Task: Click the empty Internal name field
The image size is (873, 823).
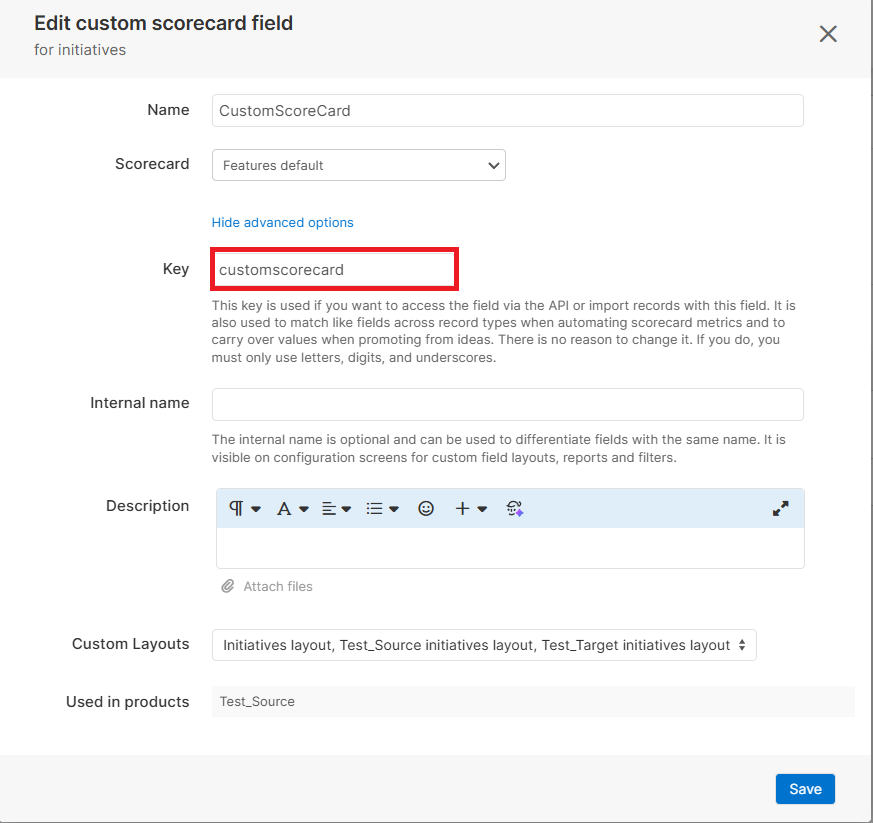Action: [507, 405]
